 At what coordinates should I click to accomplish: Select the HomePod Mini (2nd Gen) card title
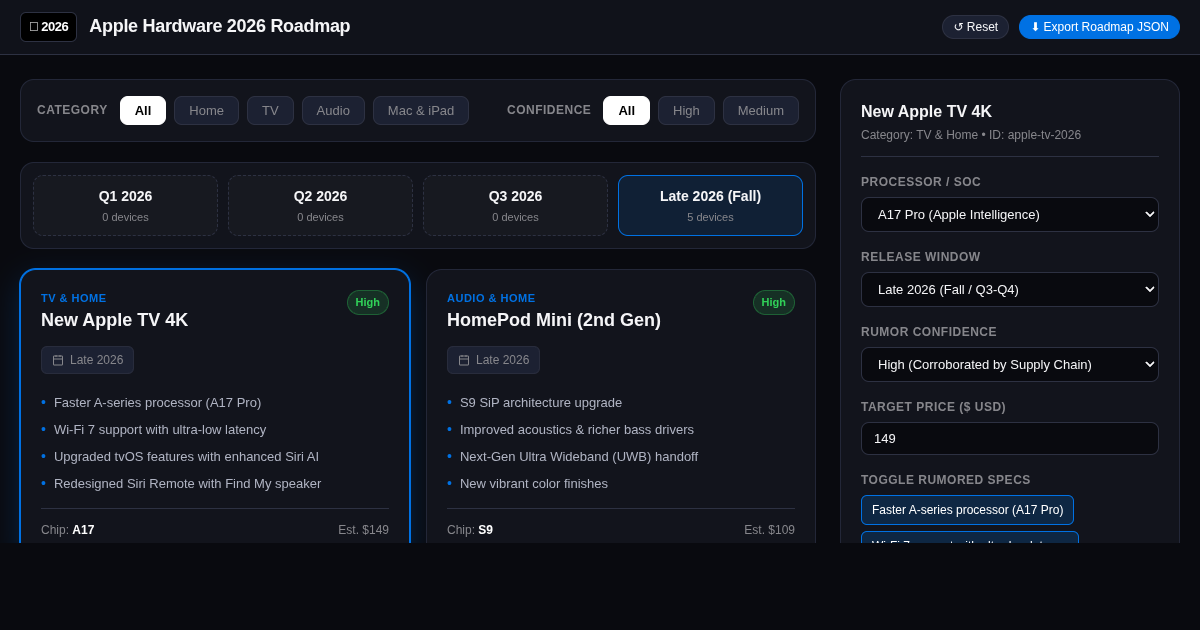click(x=554, y=320)
